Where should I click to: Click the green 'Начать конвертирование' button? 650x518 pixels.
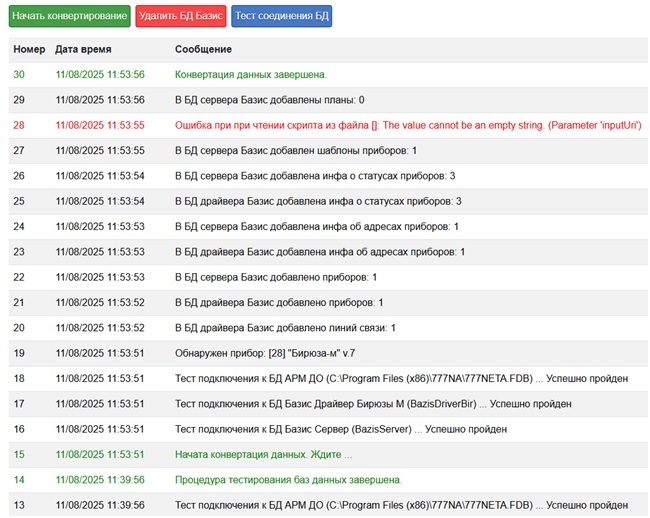click(70, 16)
